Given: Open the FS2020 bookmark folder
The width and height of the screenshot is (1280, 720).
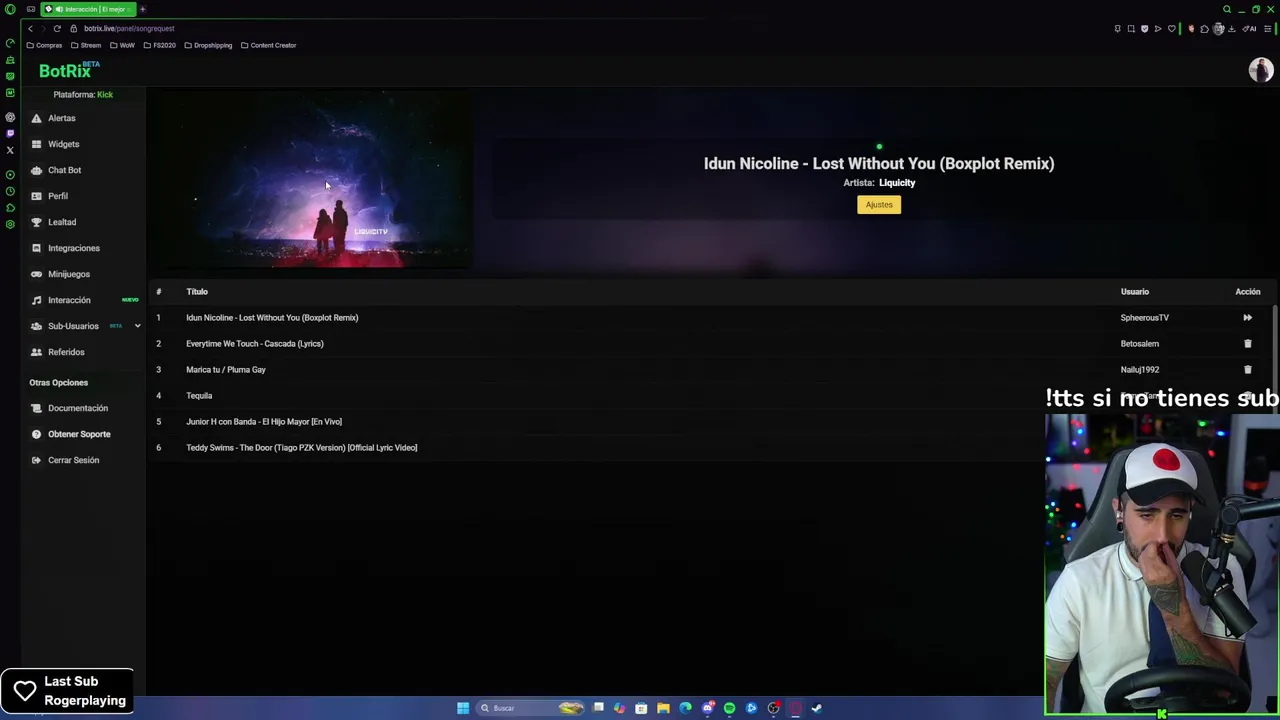Looking at the screenshot, I should click(x=159, y=45).
